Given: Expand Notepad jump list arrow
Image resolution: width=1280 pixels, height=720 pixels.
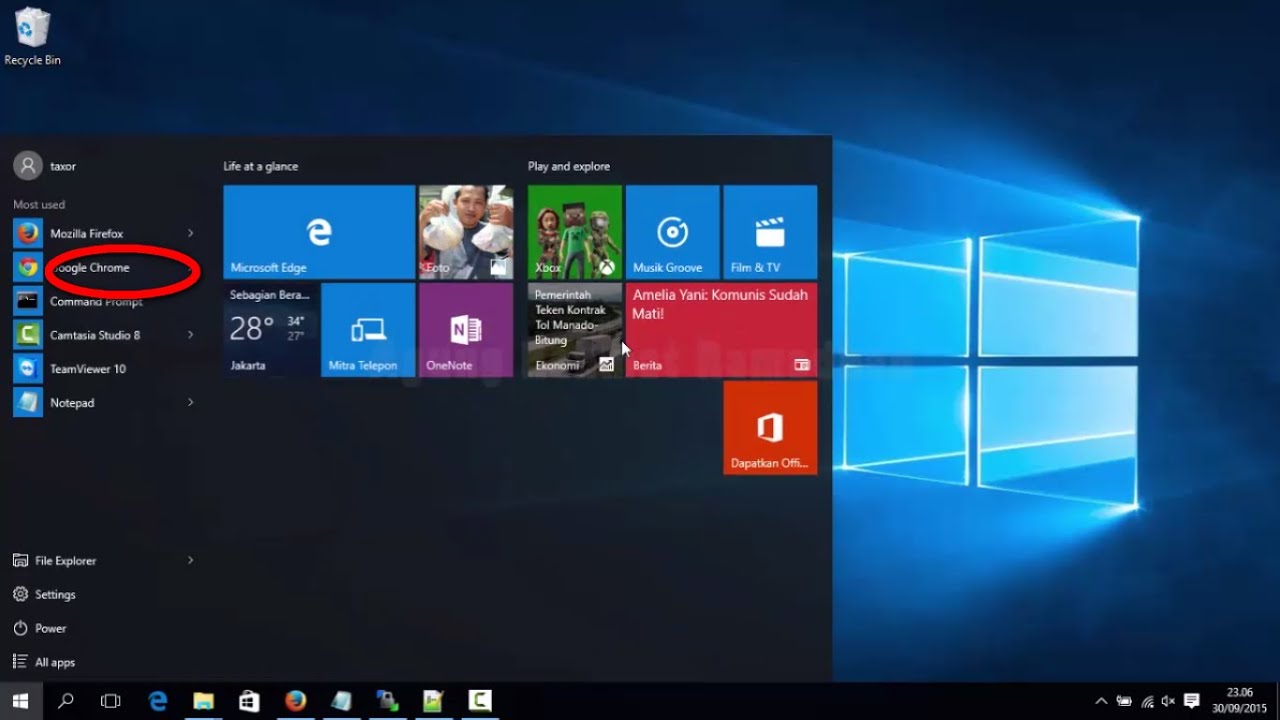Looking at the screenshot, I should coord(190,403).
